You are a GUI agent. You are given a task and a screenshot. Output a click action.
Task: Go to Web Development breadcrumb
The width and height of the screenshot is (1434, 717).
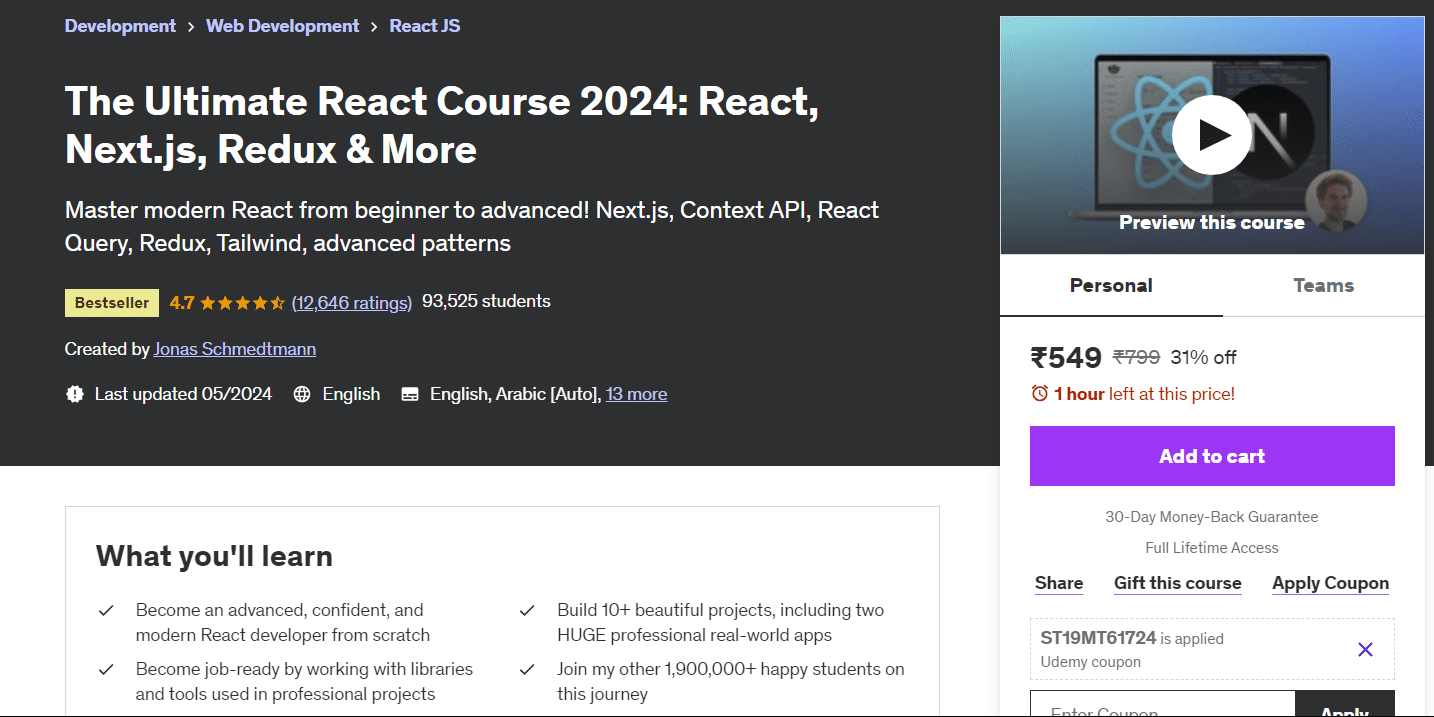coord(282,26)
